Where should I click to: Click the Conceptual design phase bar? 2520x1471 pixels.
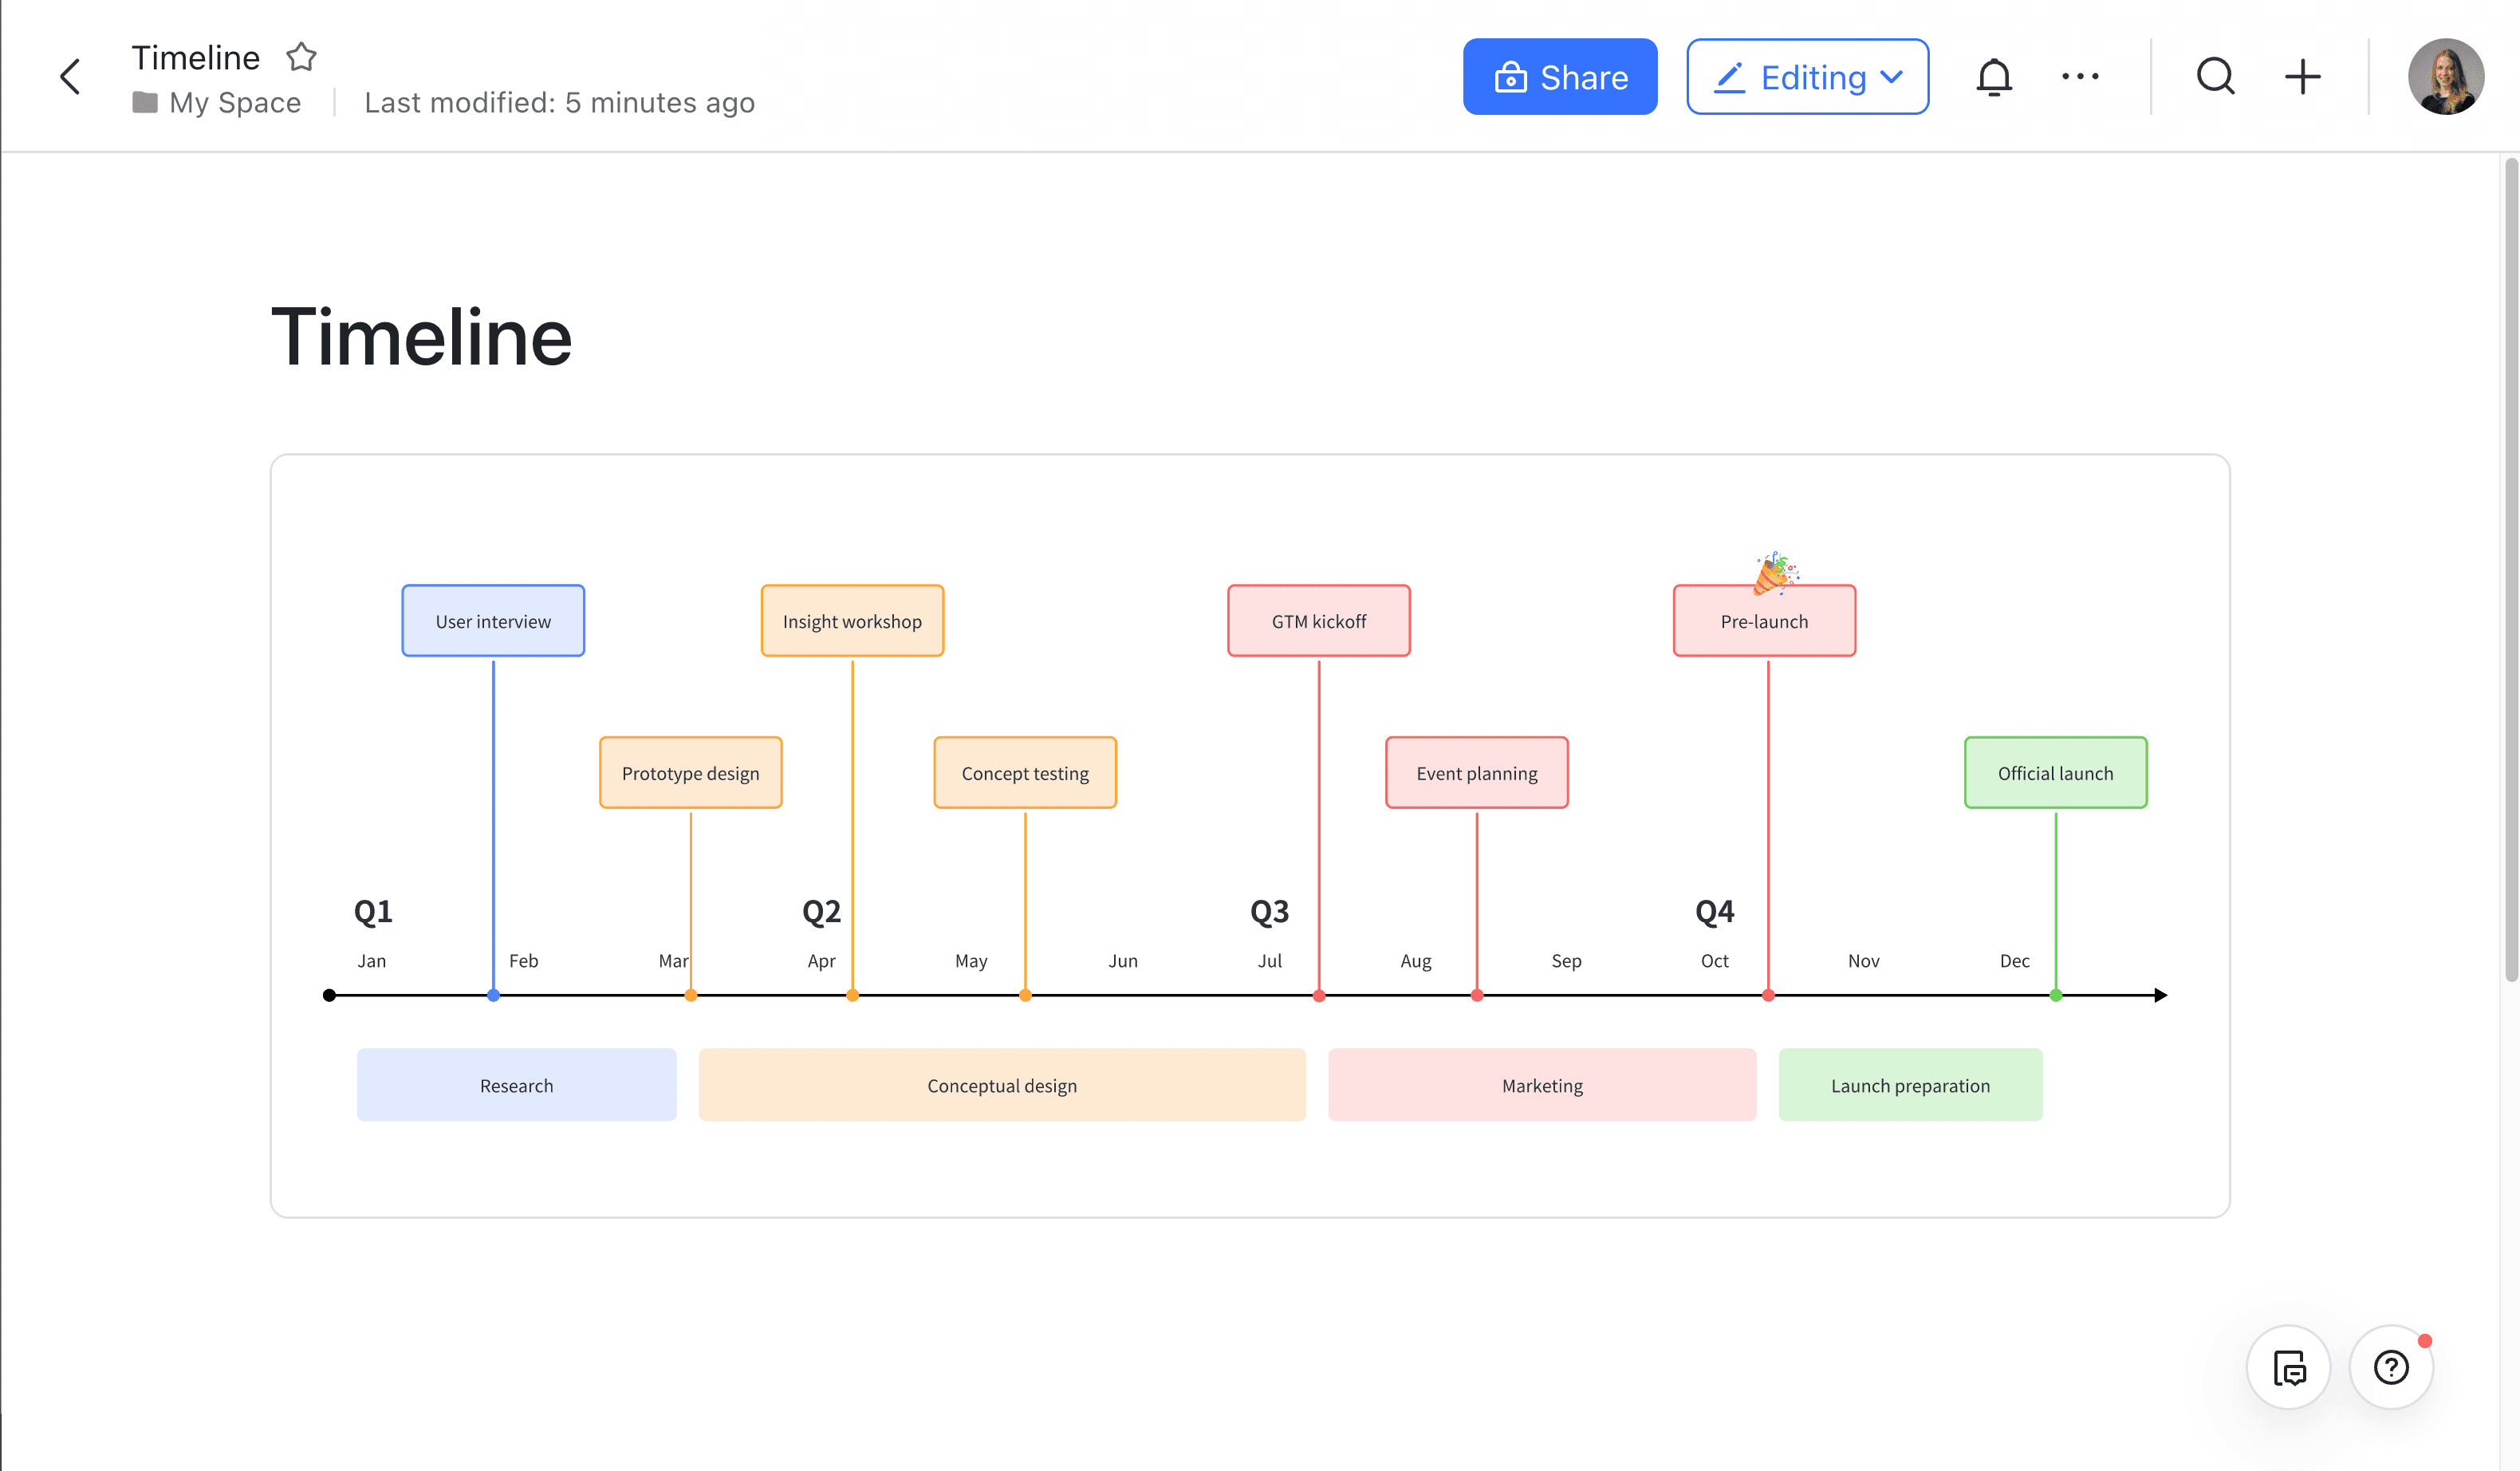(1002, 1084)
